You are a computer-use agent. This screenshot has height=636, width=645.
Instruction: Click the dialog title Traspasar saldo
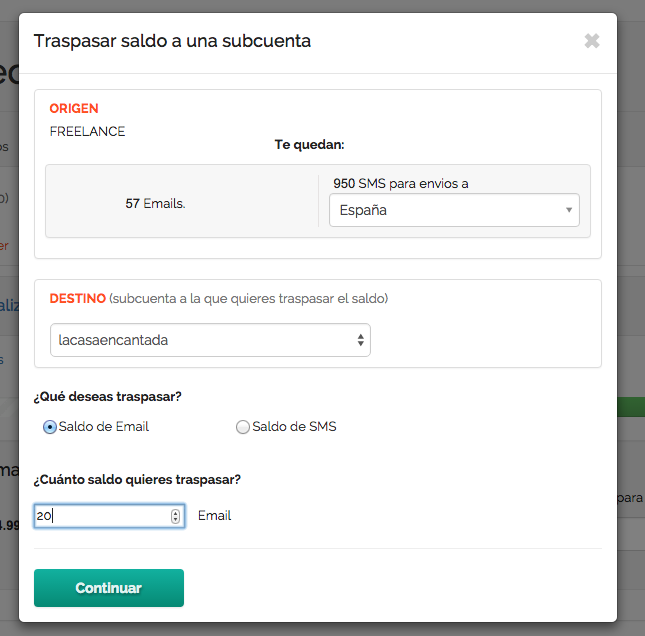(172, 41)
